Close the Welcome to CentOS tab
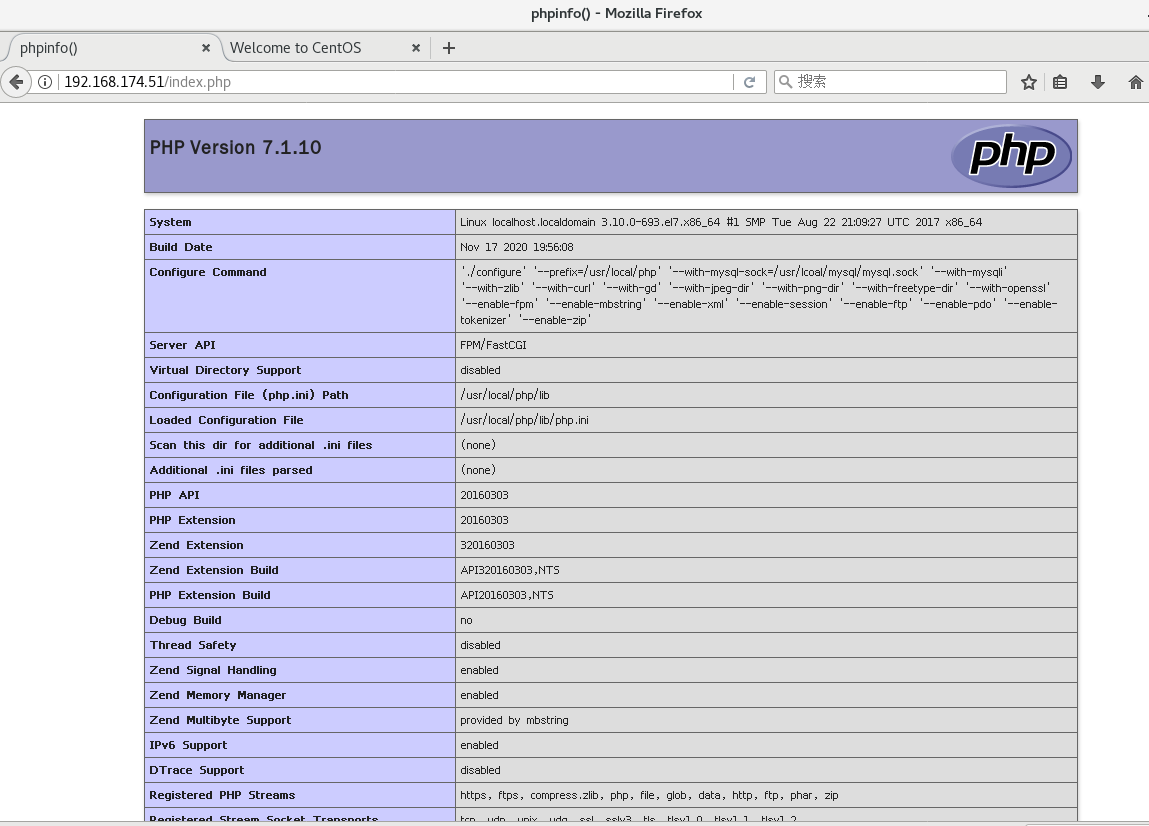 415,48
